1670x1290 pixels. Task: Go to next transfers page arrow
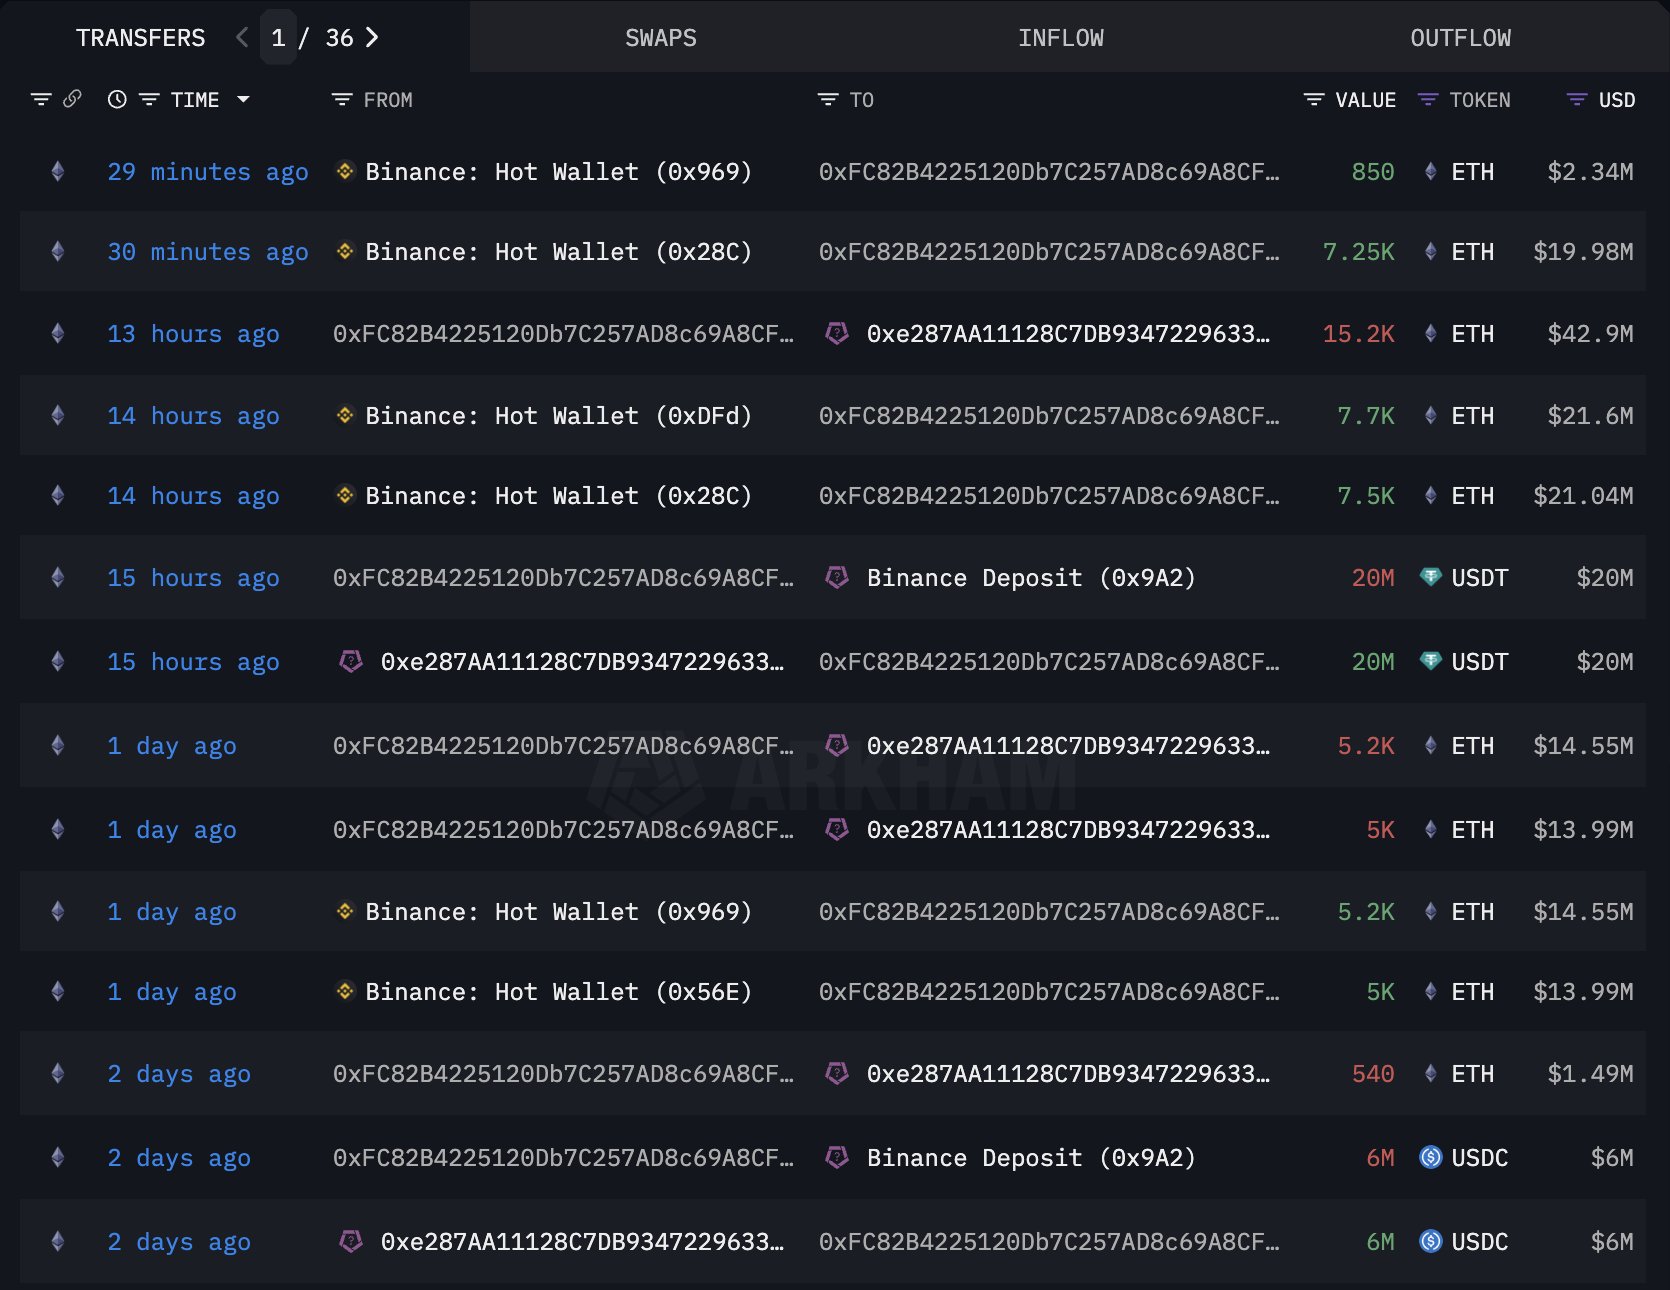(372, 38)
